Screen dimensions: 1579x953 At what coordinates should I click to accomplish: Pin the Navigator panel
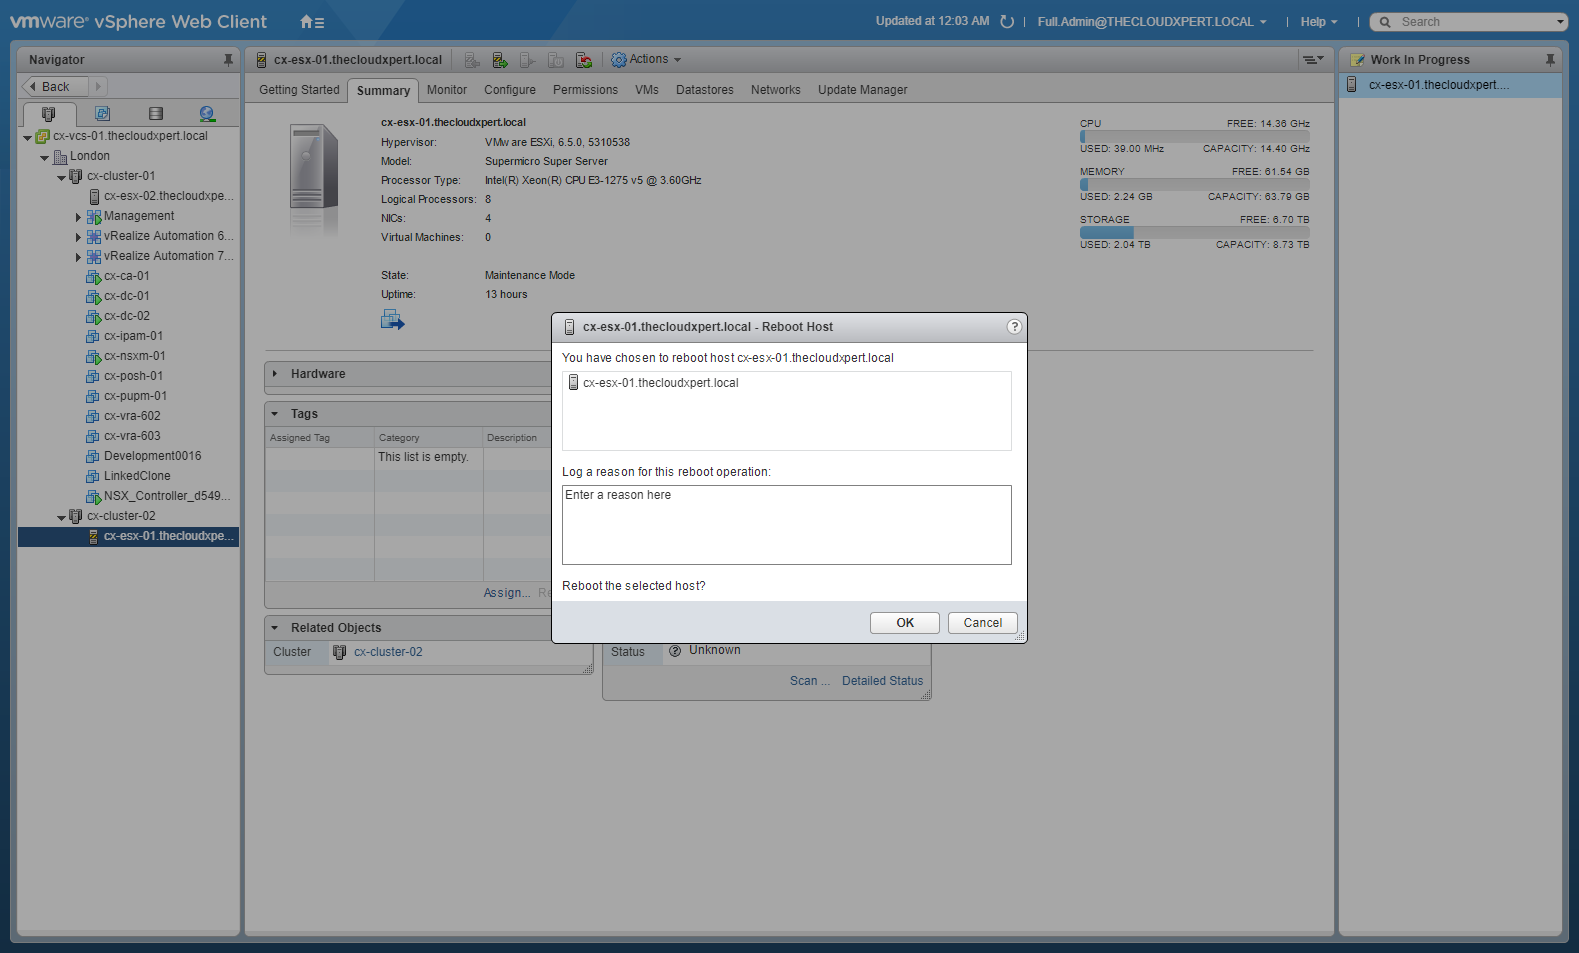(x=228, y=60)
